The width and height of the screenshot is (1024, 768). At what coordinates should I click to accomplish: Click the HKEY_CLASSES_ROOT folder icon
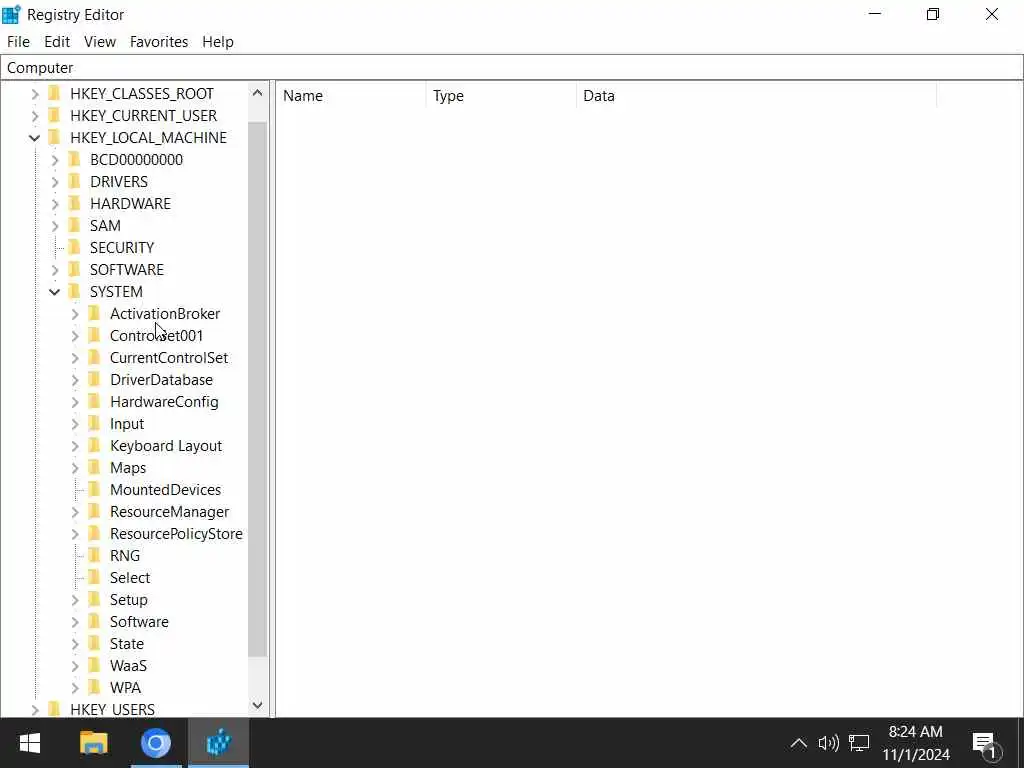pos(55,93)
